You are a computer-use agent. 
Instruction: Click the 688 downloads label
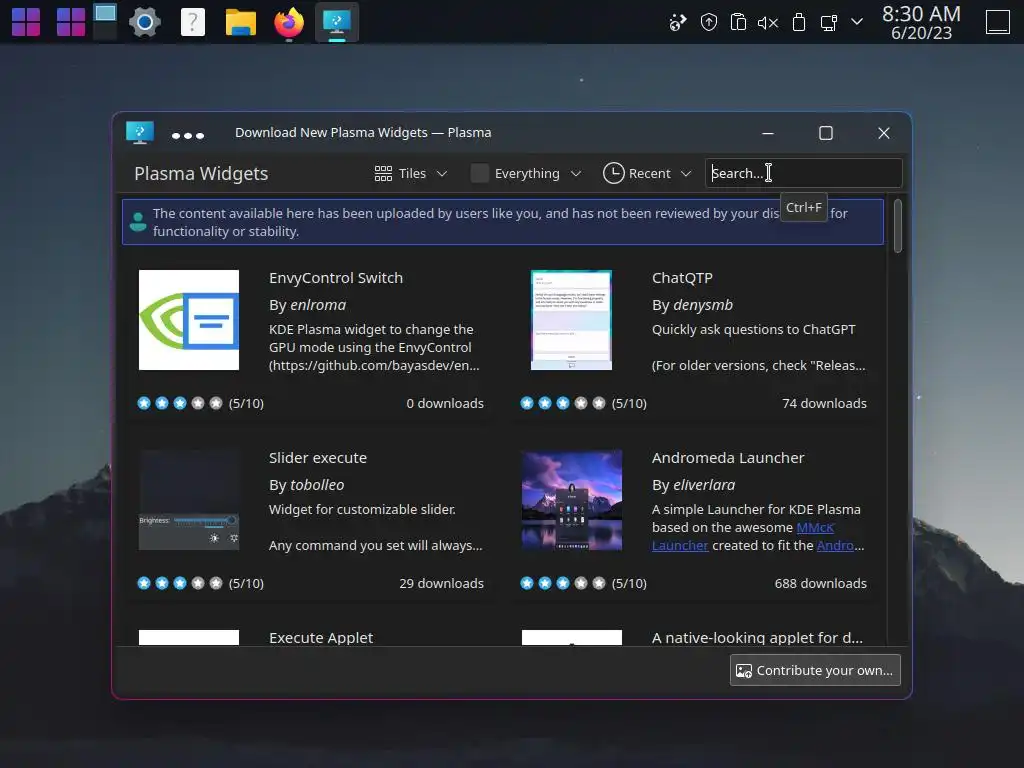pyautogui.click(x=820, y=583)
